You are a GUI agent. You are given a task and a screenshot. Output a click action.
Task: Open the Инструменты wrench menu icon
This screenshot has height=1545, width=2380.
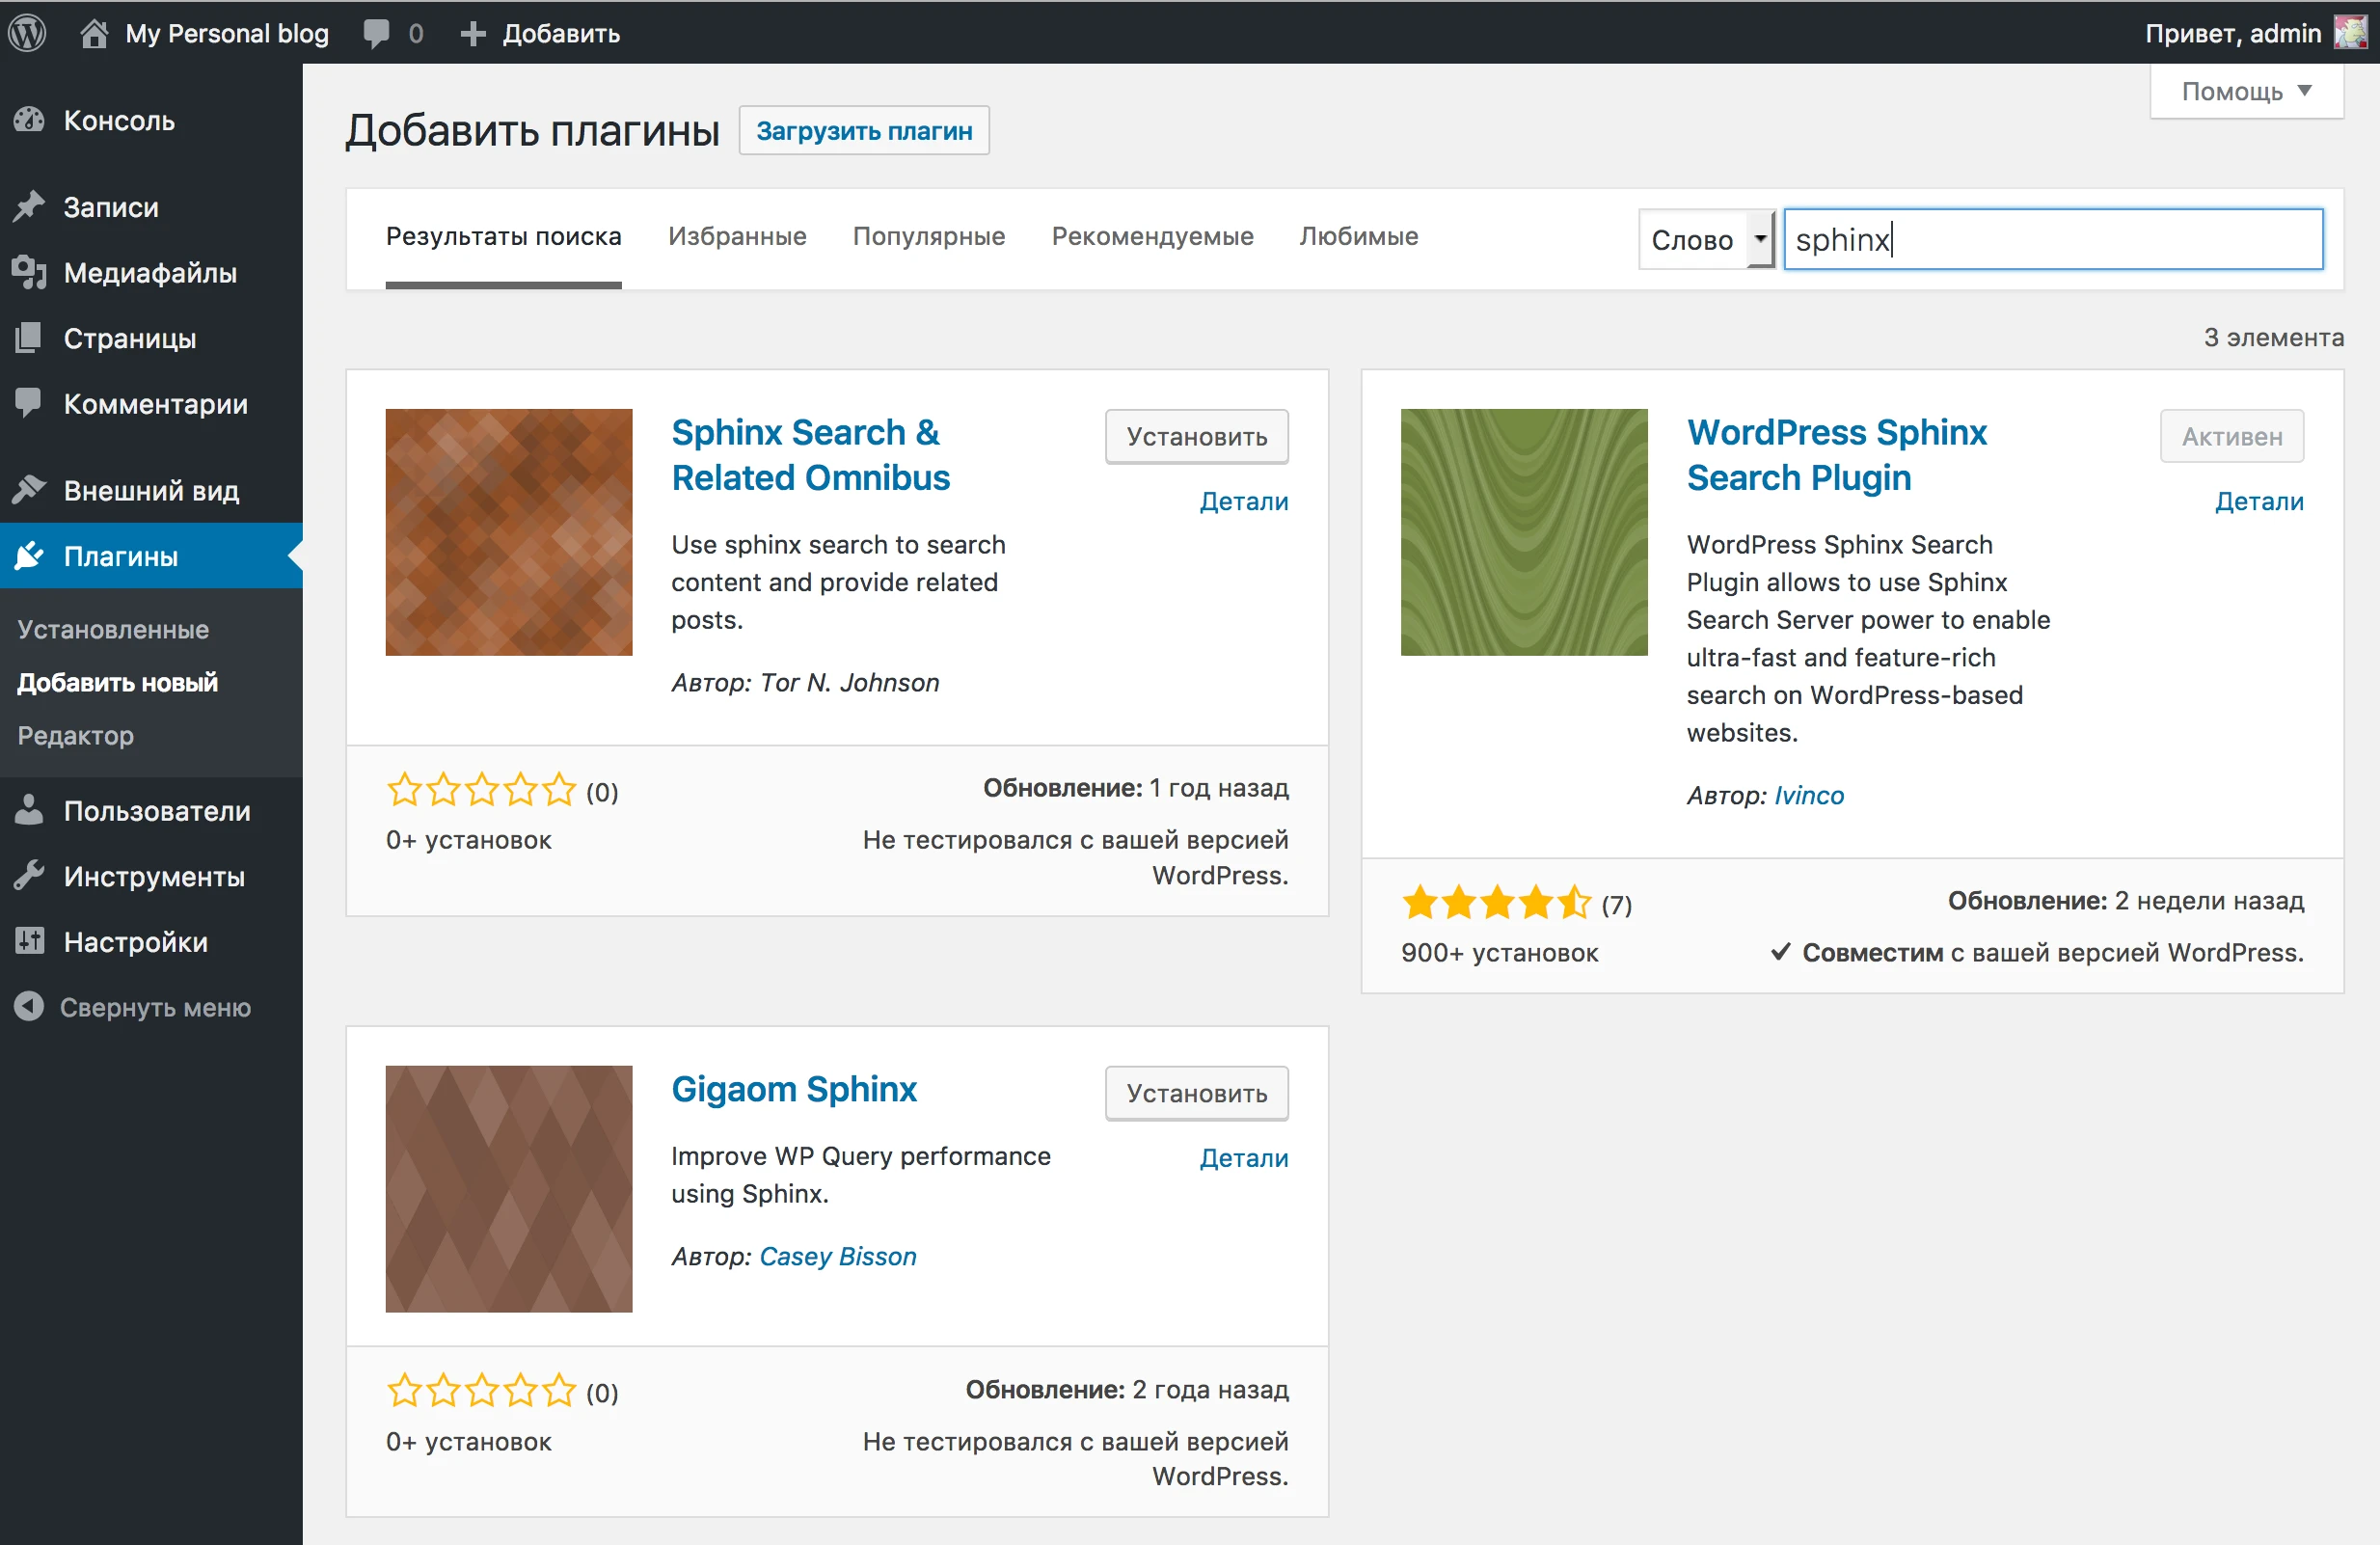click(29, 876)
